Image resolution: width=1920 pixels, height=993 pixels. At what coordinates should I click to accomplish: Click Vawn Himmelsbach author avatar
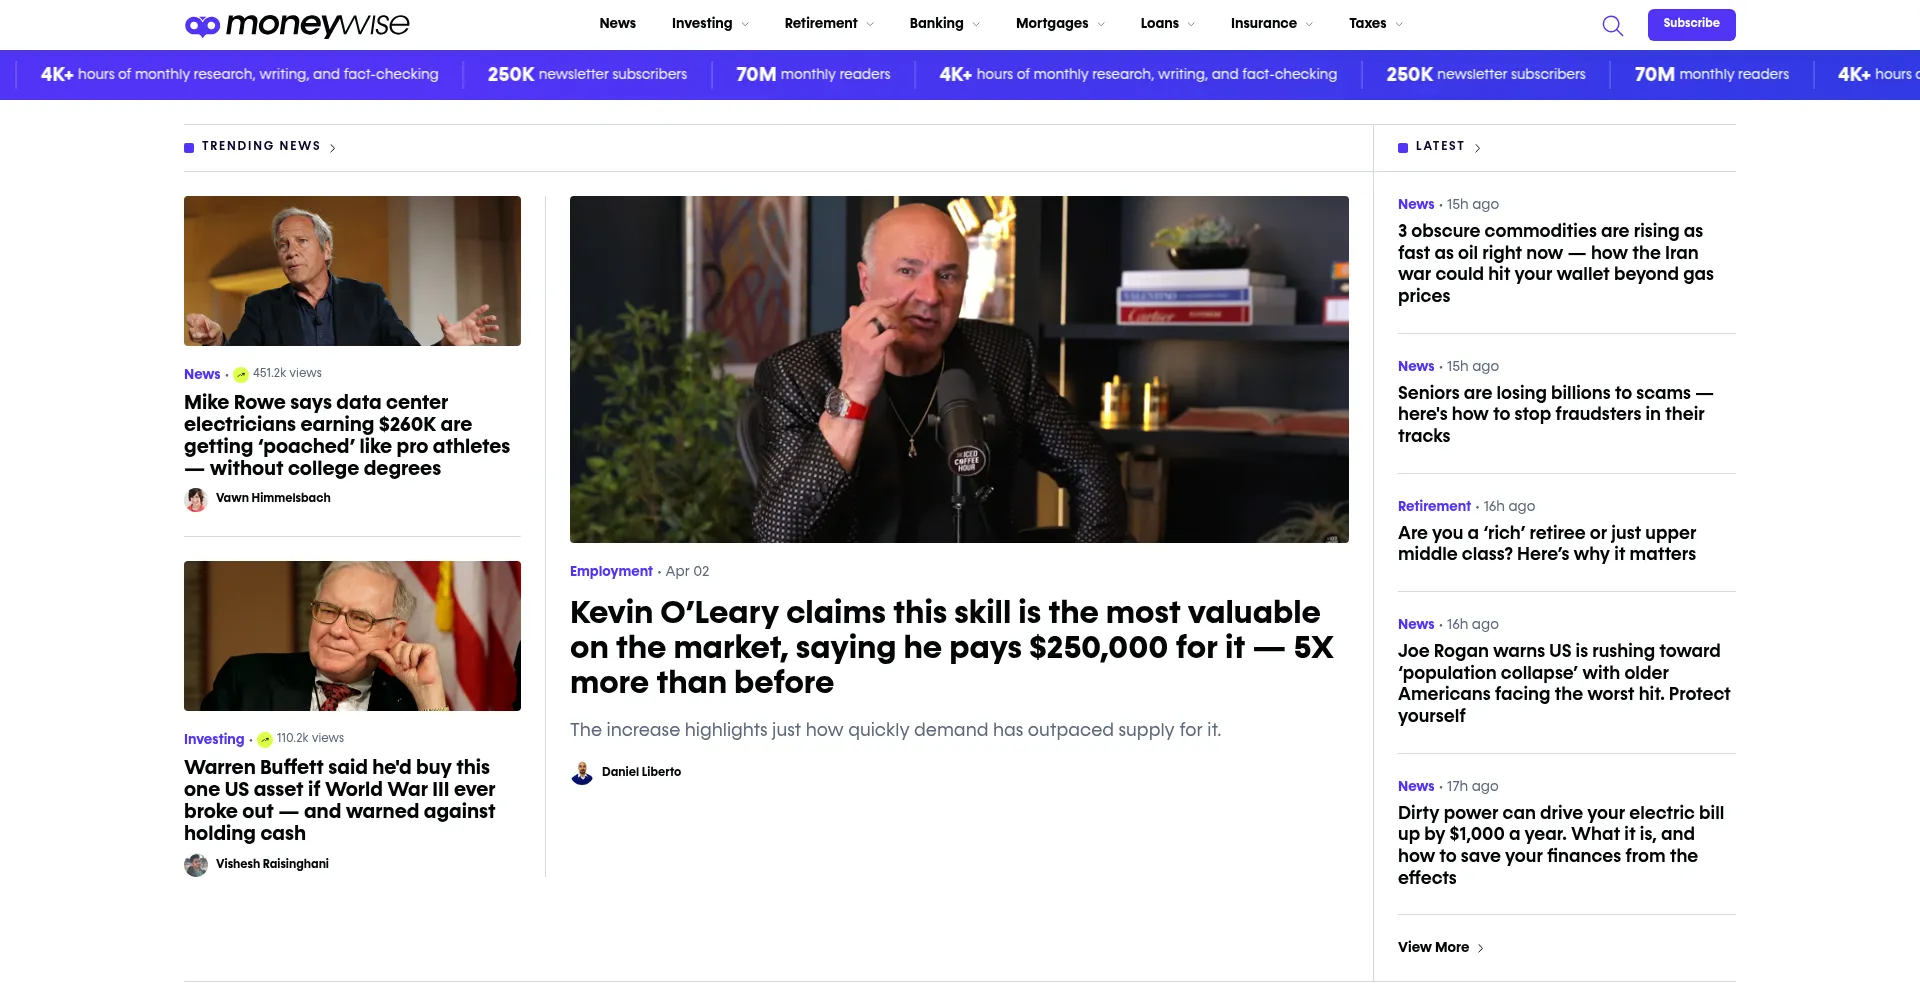(196, 499)
